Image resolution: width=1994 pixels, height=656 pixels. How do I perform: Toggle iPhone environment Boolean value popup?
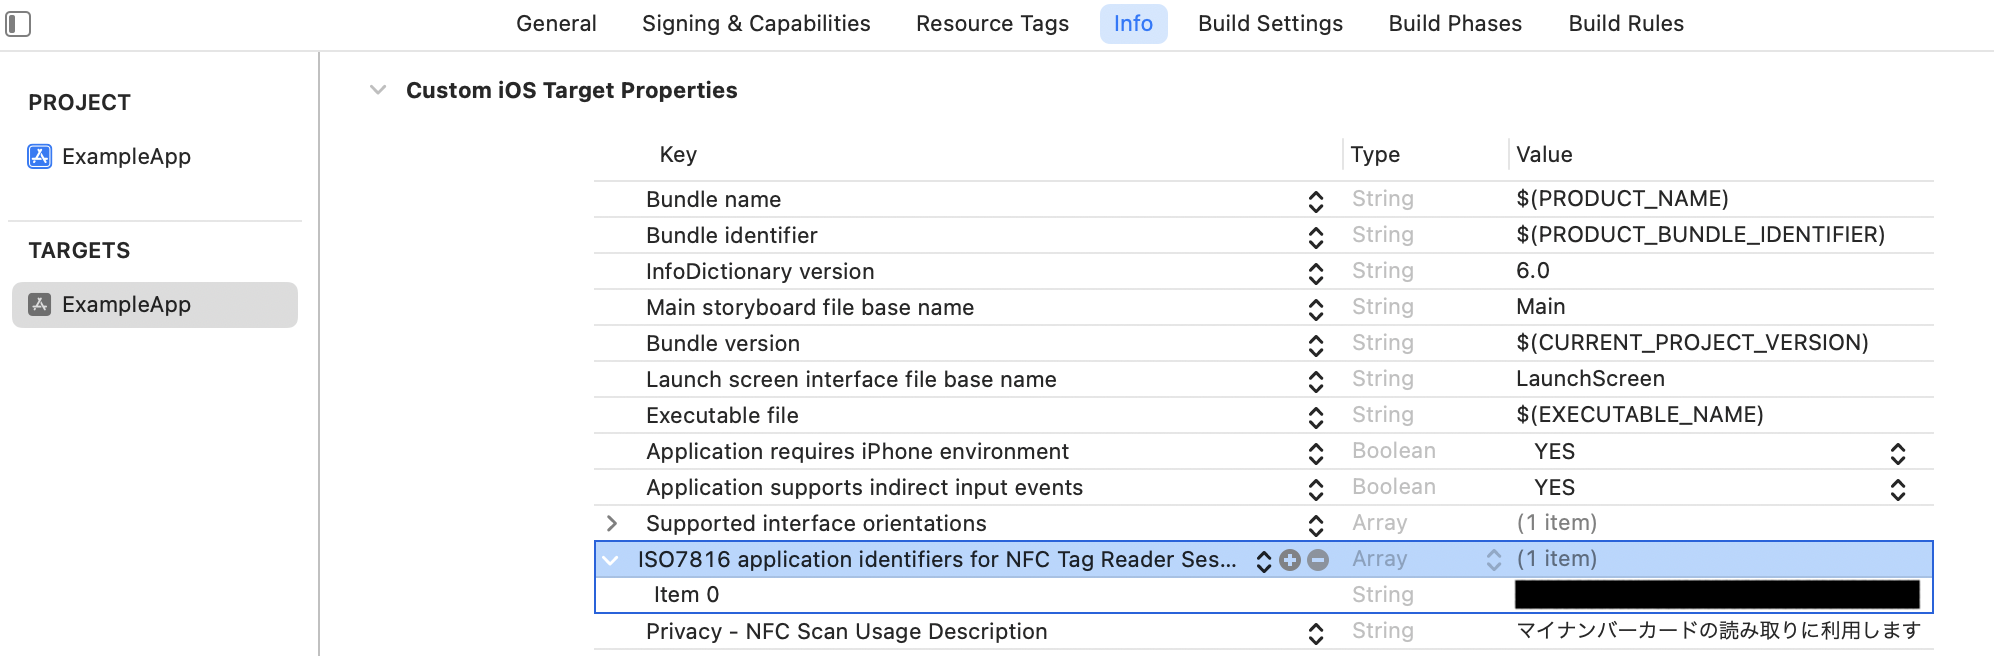tap(1897, 453)
